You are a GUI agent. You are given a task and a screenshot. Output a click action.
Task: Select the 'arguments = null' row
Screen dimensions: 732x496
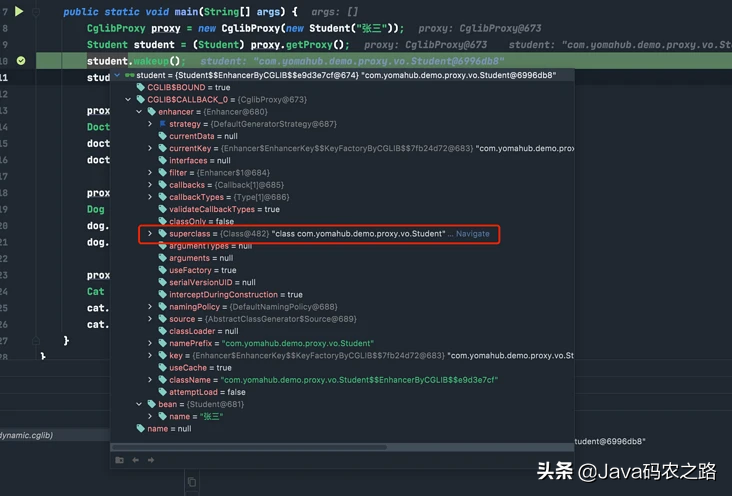click(x=342, y=258)
